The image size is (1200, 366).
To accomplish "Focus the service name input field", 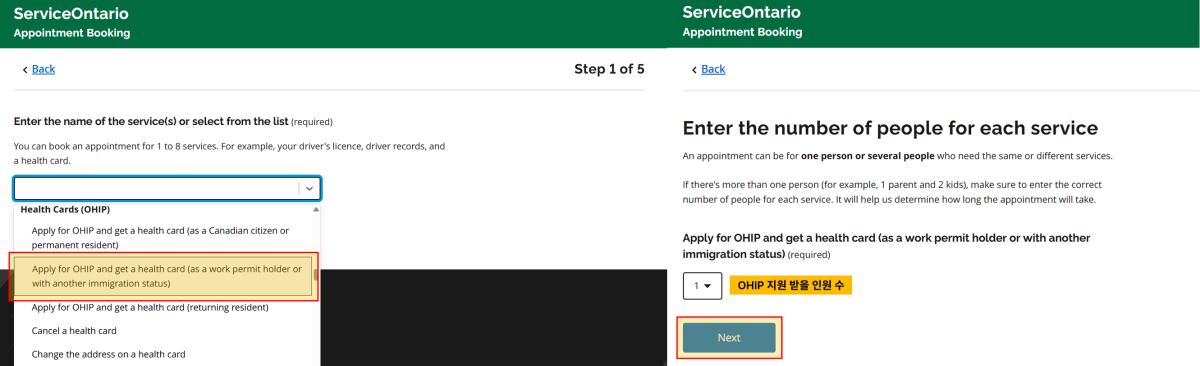I will tap(157, 188).
